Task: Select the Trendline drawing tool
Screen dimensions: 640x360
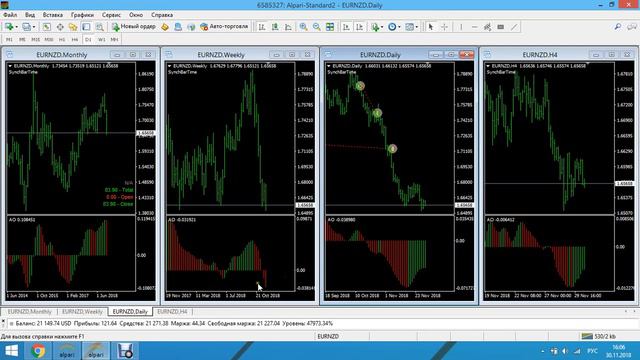Action: coord(514,27)
